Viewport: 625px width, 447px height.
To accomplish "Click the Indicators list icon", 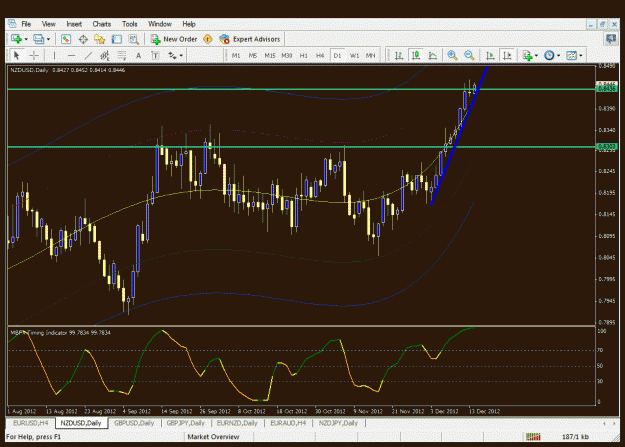I will (527, 55).
